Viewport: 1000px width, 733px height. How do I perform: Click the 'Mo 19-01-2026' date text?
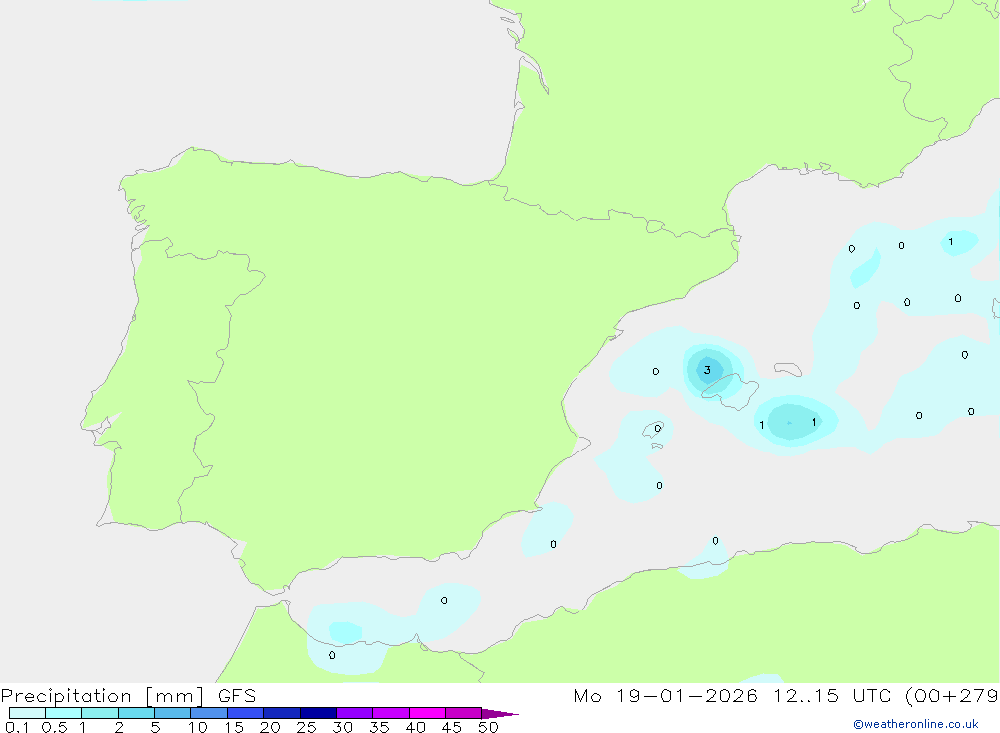(665, 696)
